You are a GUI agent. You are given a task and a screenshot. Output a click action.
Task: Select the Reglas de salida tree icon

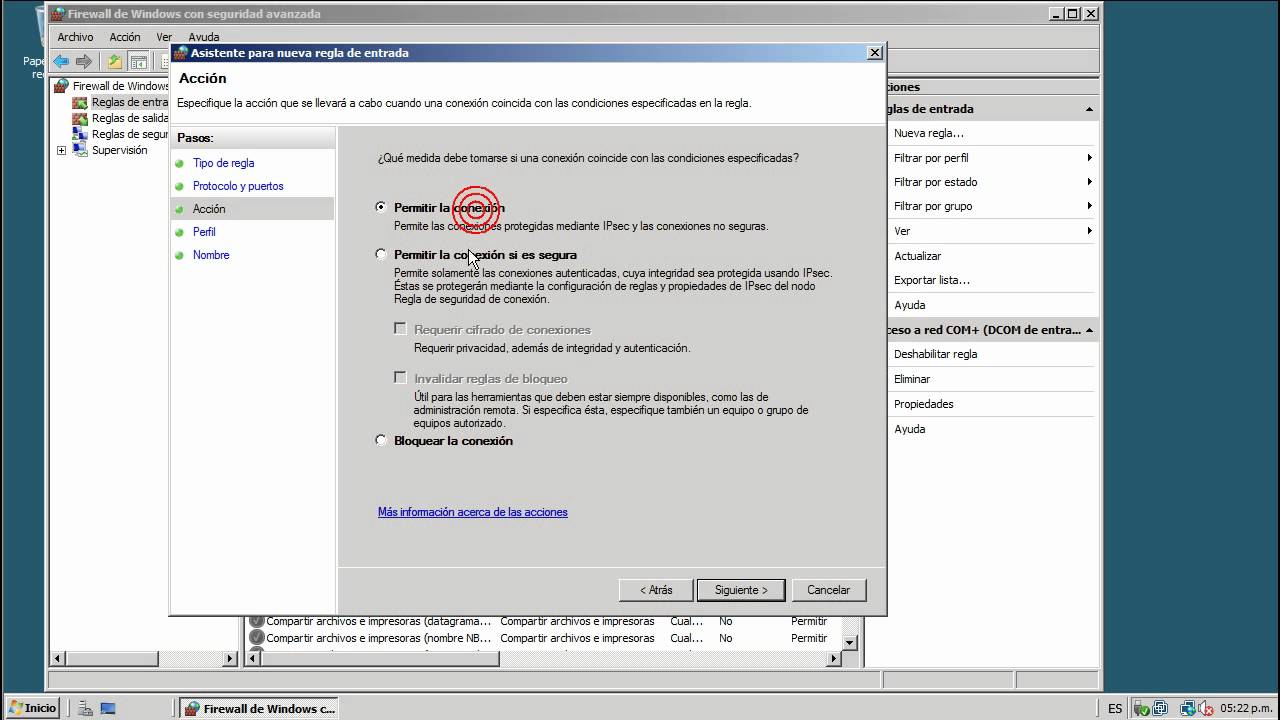click(x=80, y=118)
